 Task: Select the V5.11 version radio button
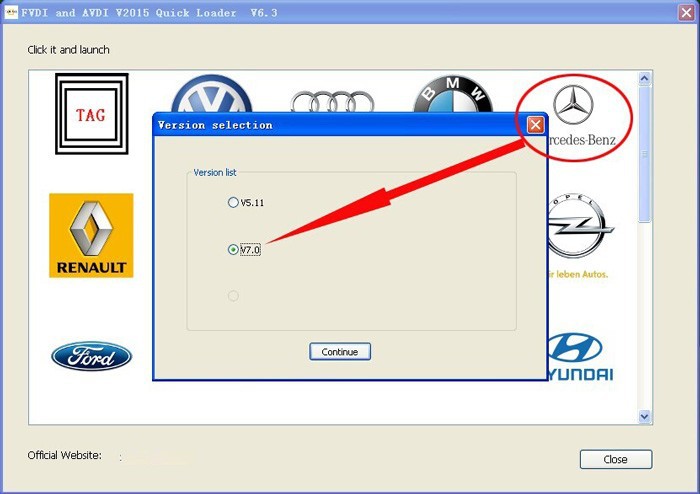click(234, 203)
